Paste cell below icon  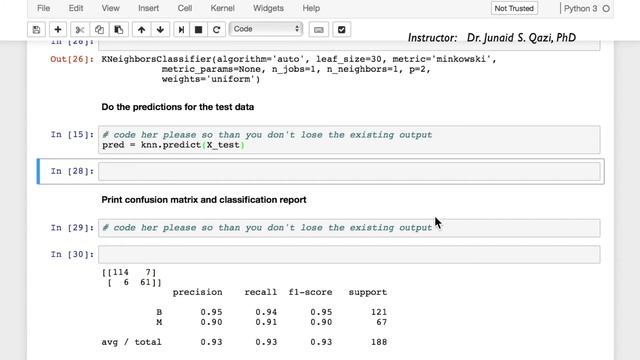(x=119, y=29)
